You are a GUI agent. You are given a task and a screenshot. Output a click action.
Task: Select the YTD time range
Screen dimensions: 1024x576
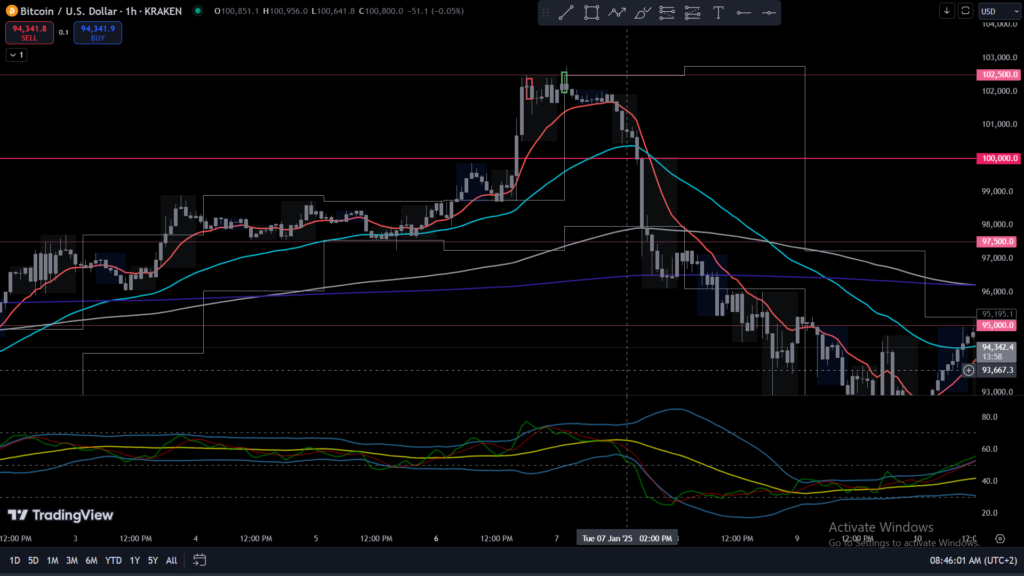click(x=112, y=560)
